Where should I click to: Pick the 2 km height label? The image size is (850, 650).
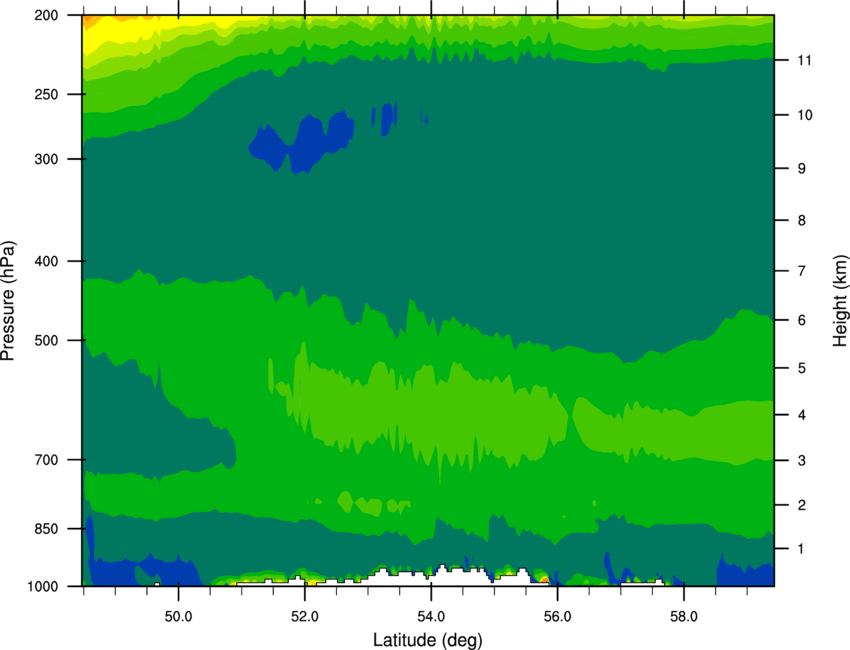coord(802,505)
